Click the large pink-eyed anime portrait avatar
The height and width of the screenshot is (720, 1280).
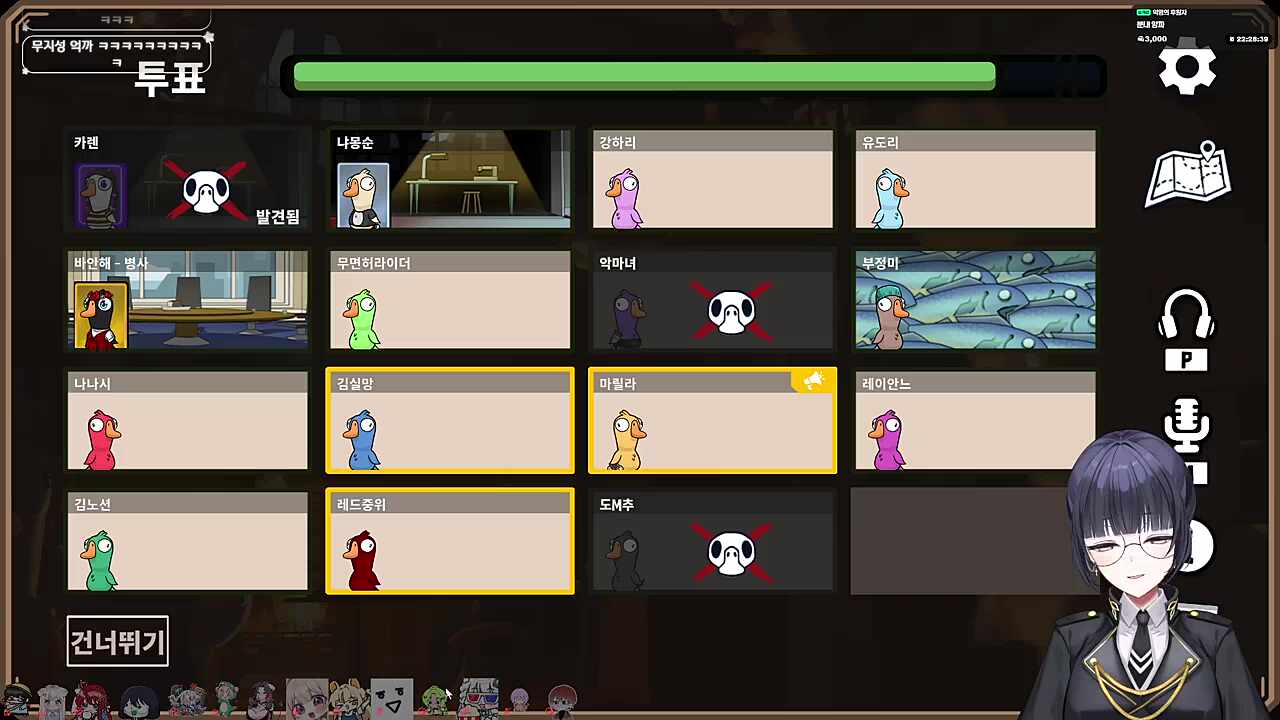click(x=306, y=699)
